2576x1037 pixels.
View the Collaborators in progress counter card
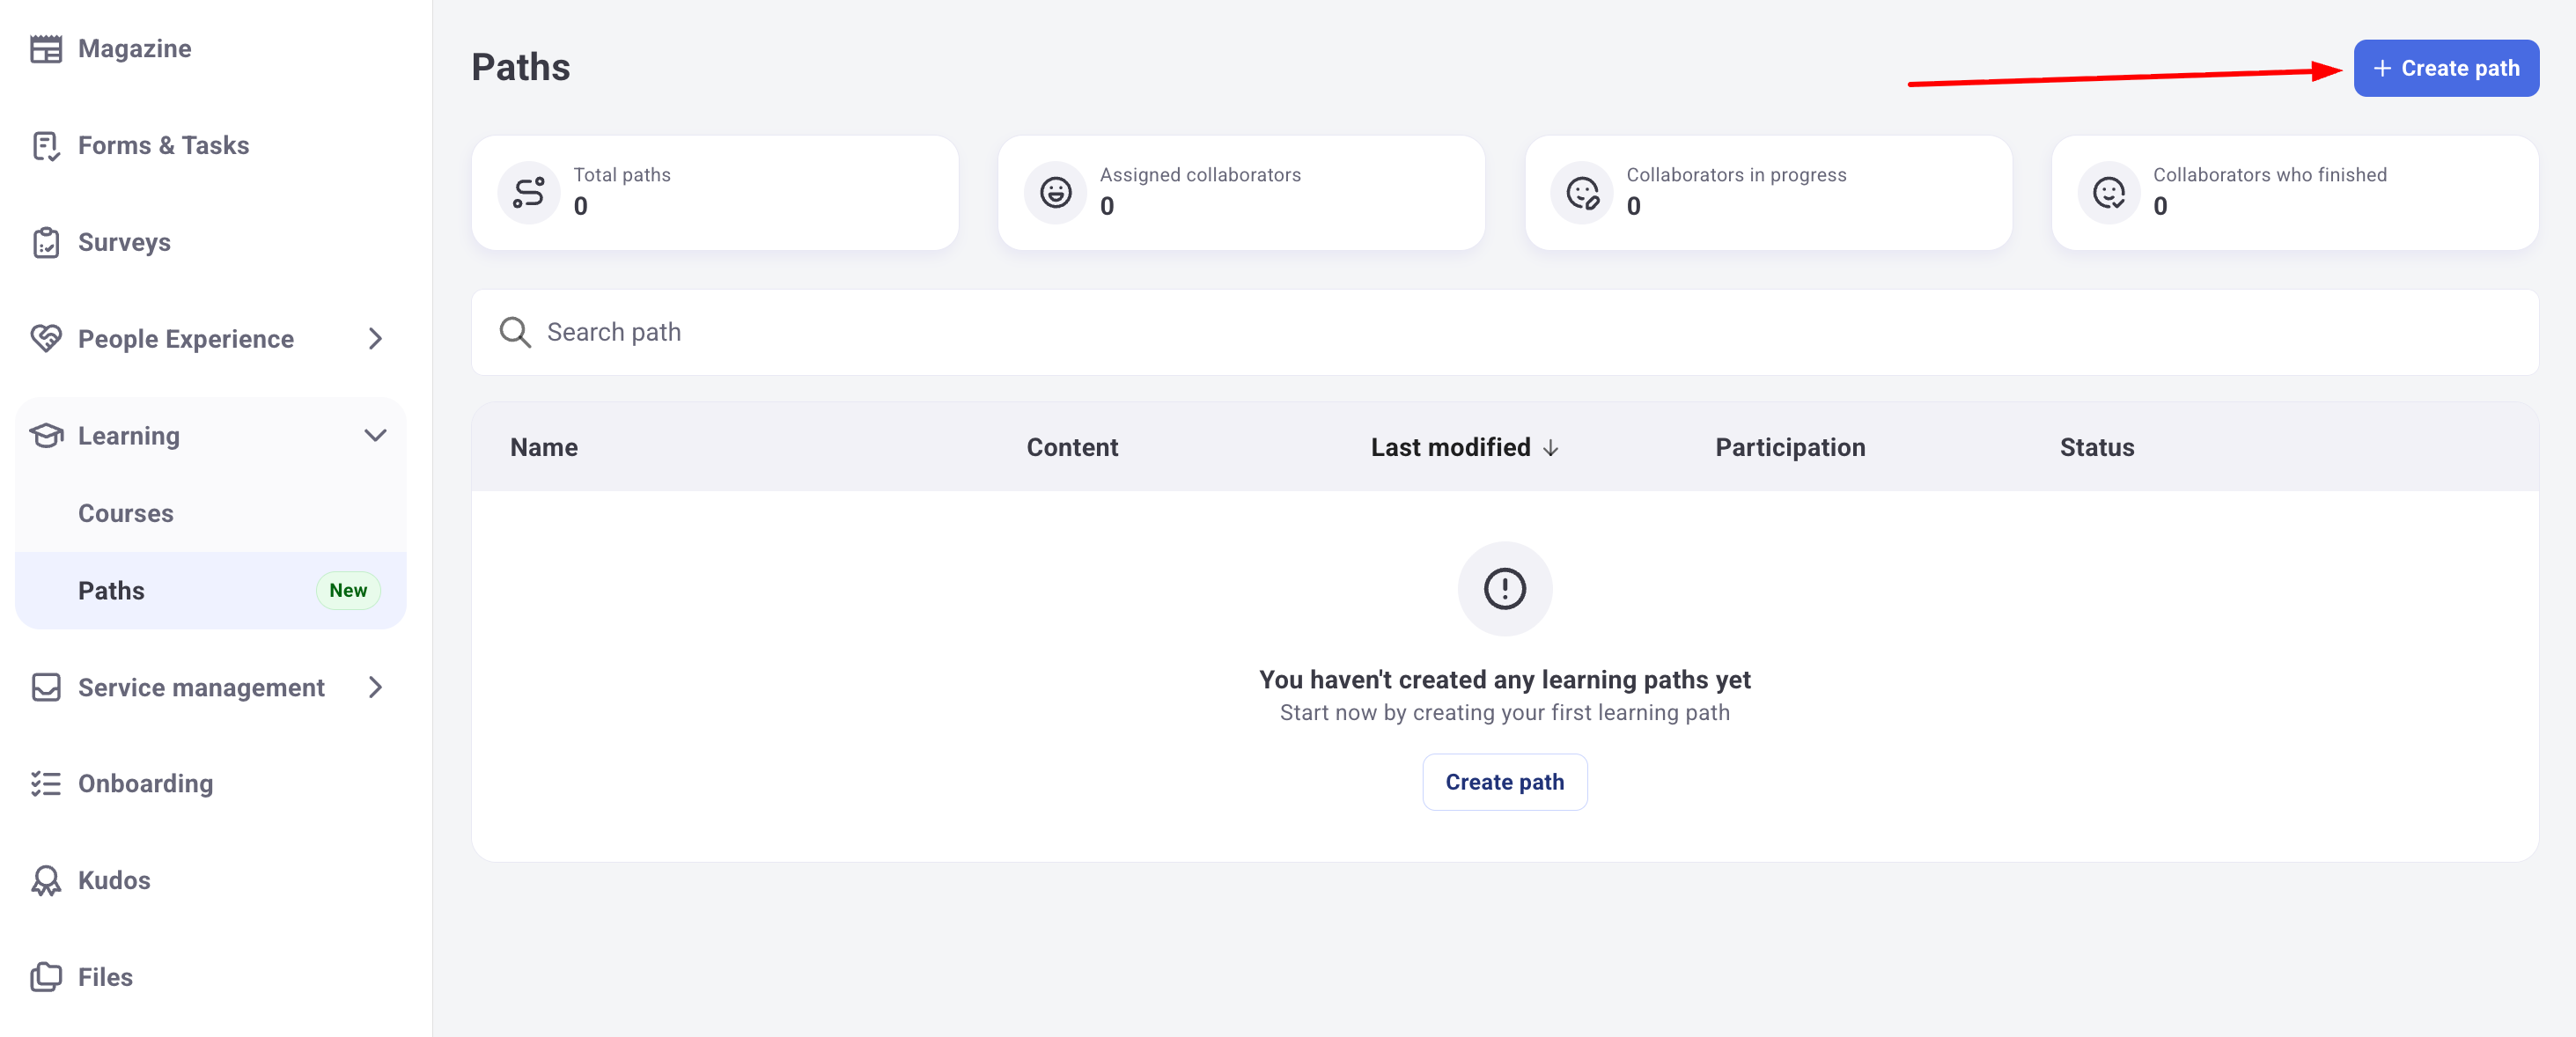coord(1768,192)
